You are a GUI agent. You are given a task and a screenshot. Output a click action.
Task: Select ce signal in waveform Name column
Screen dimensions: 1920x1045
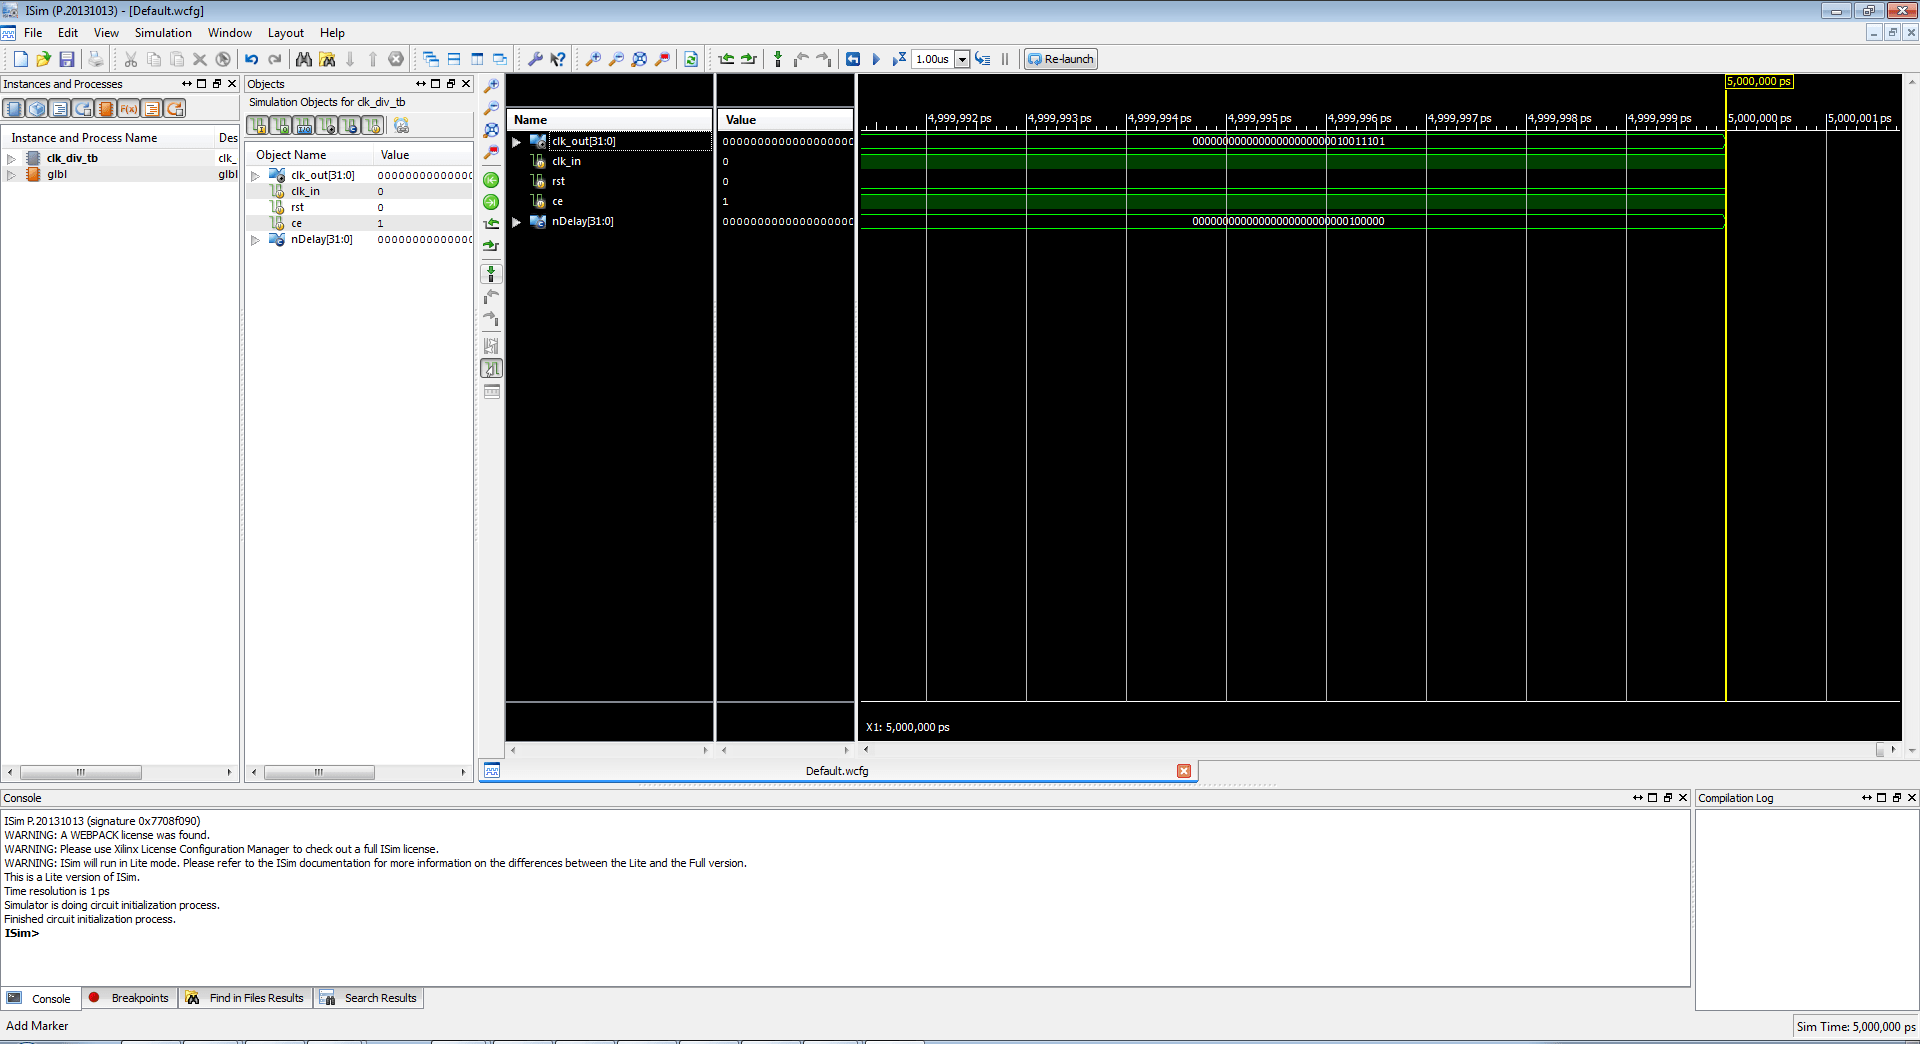557,201
